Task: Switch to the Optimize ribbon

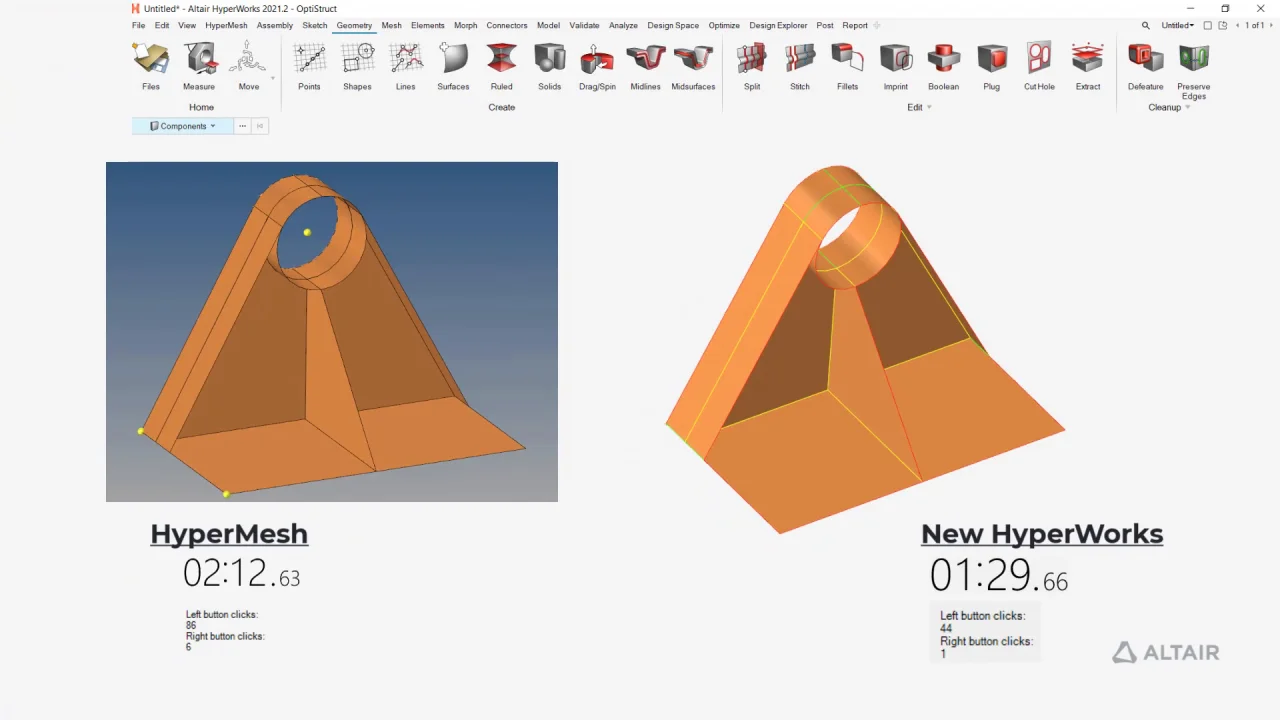Action: 724,25
